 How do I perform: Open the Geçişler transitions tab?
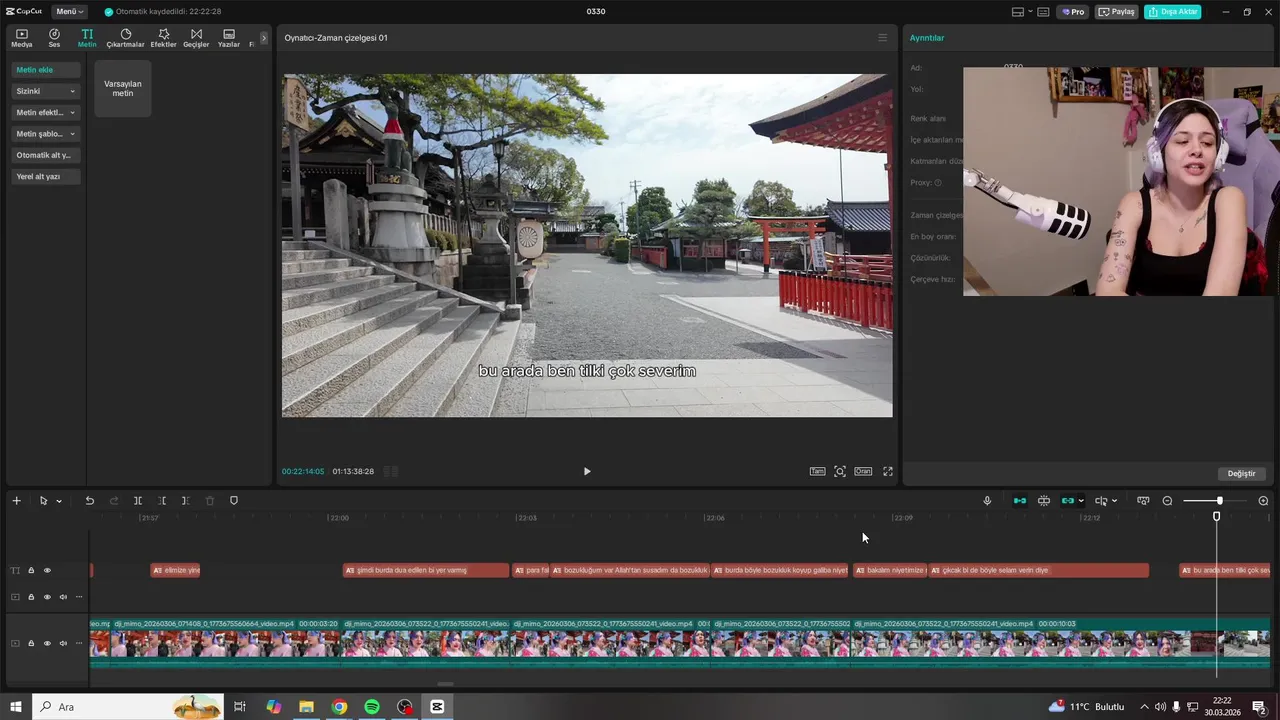tap(196, 38)
